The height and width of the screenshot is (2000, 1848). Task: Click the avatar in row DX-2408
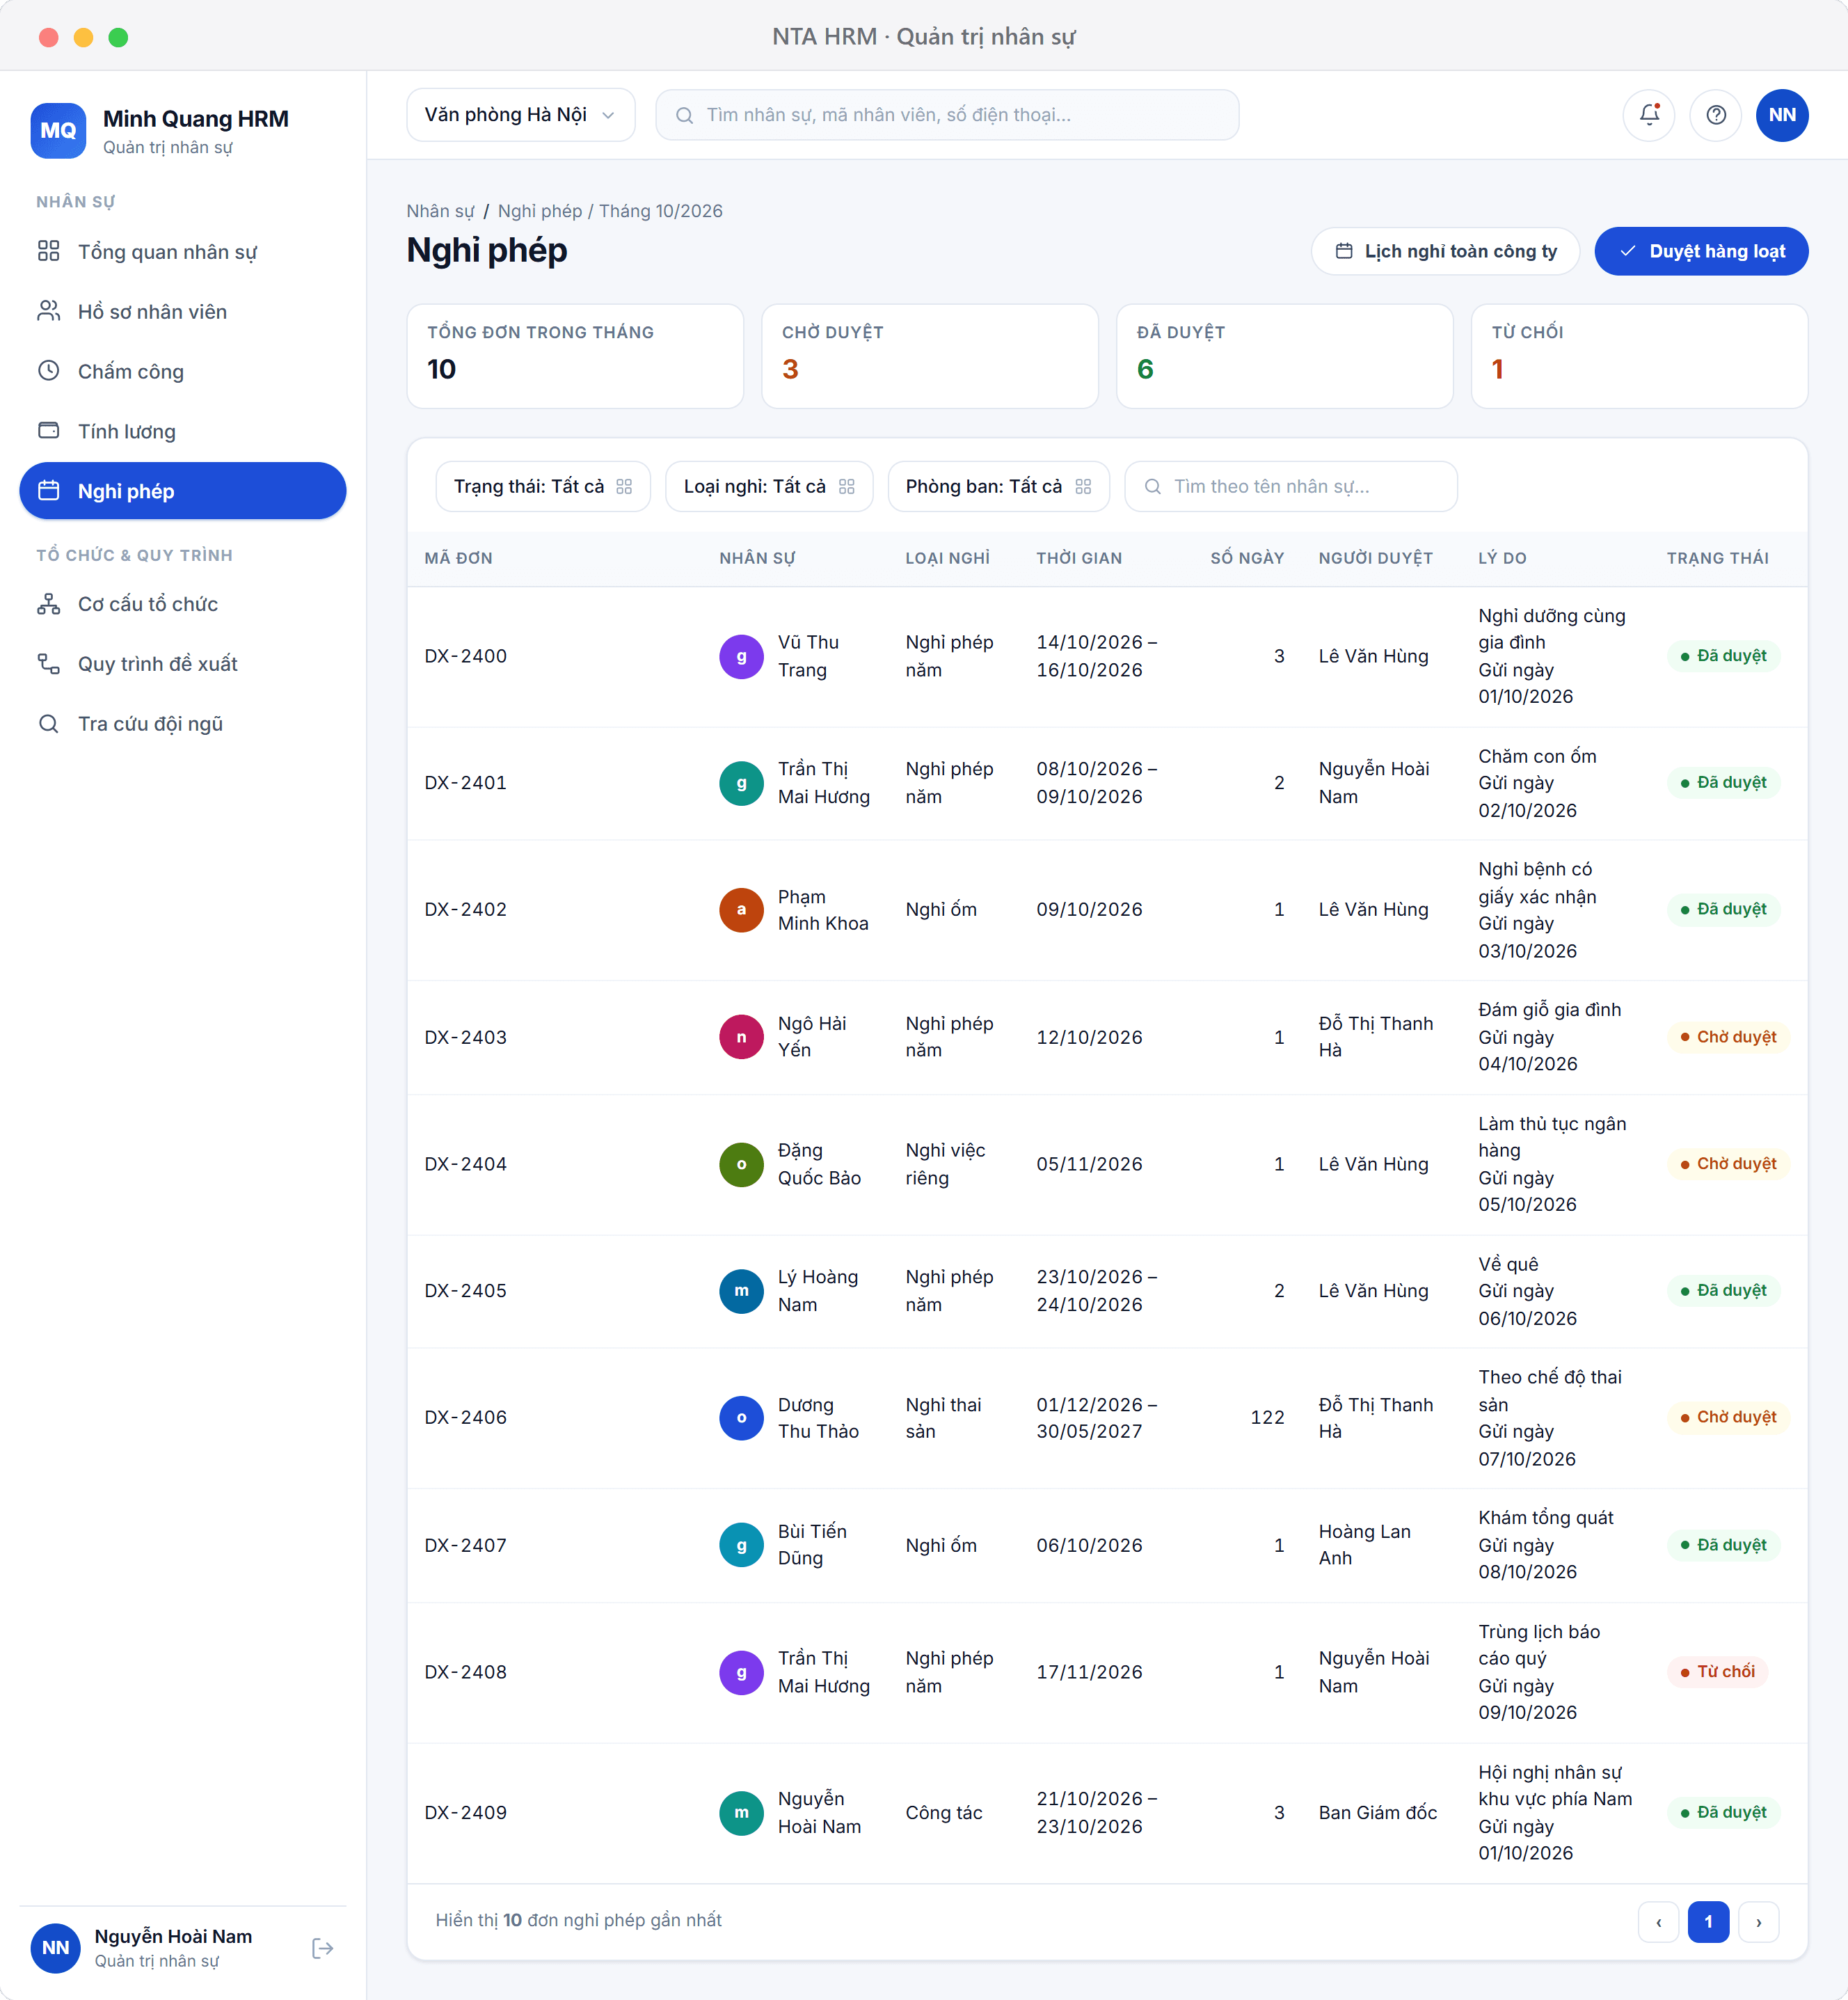[741, 1672]
